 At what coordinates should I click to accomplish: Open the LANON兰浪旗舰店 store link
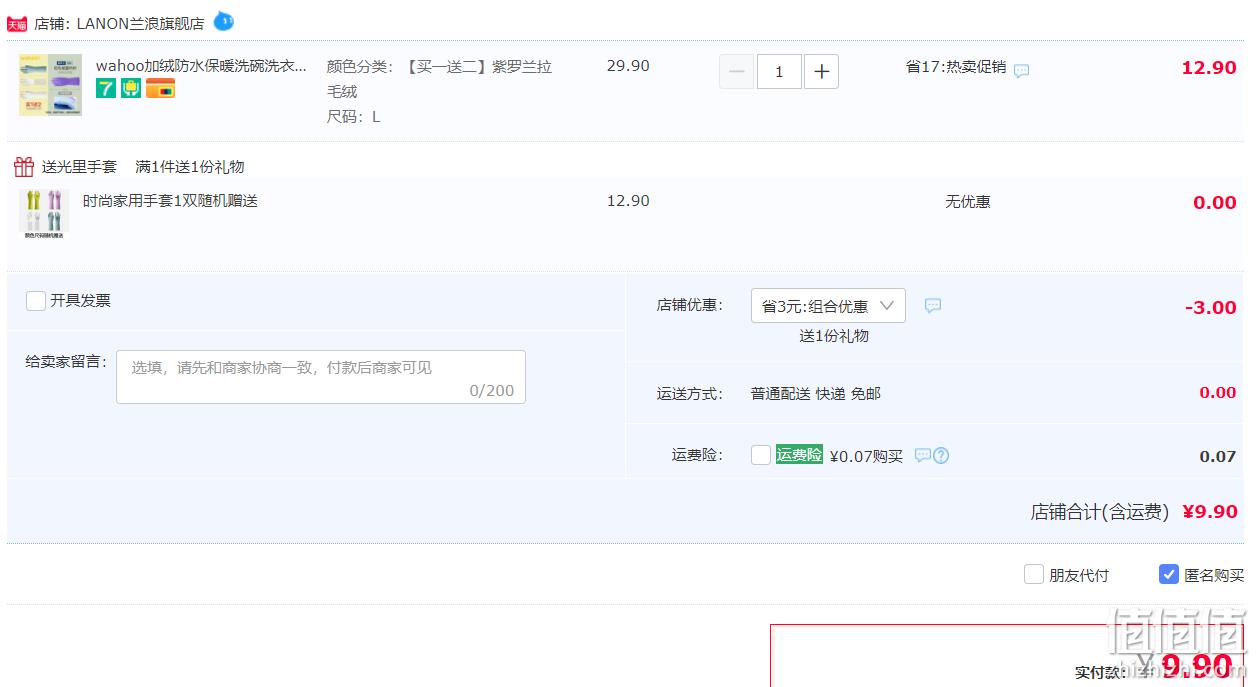click(140, 23)
